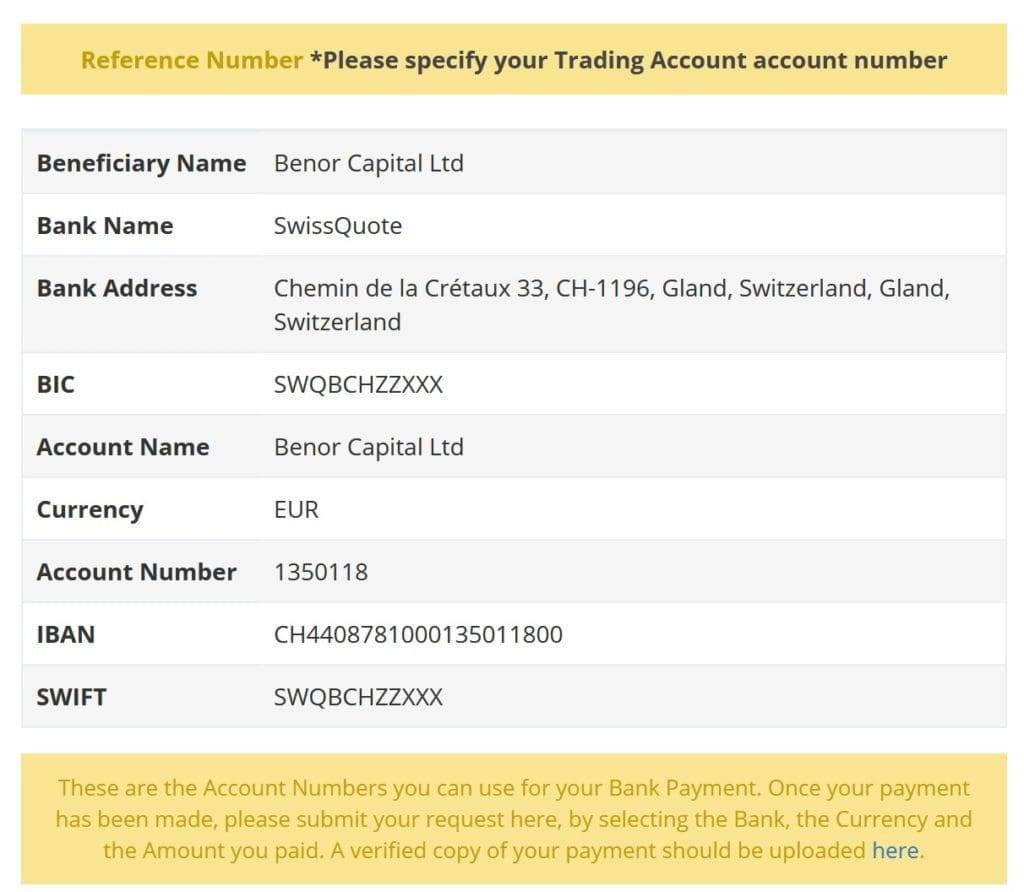Click the bank payment instructions paragraph

click(x=513, y=819)
